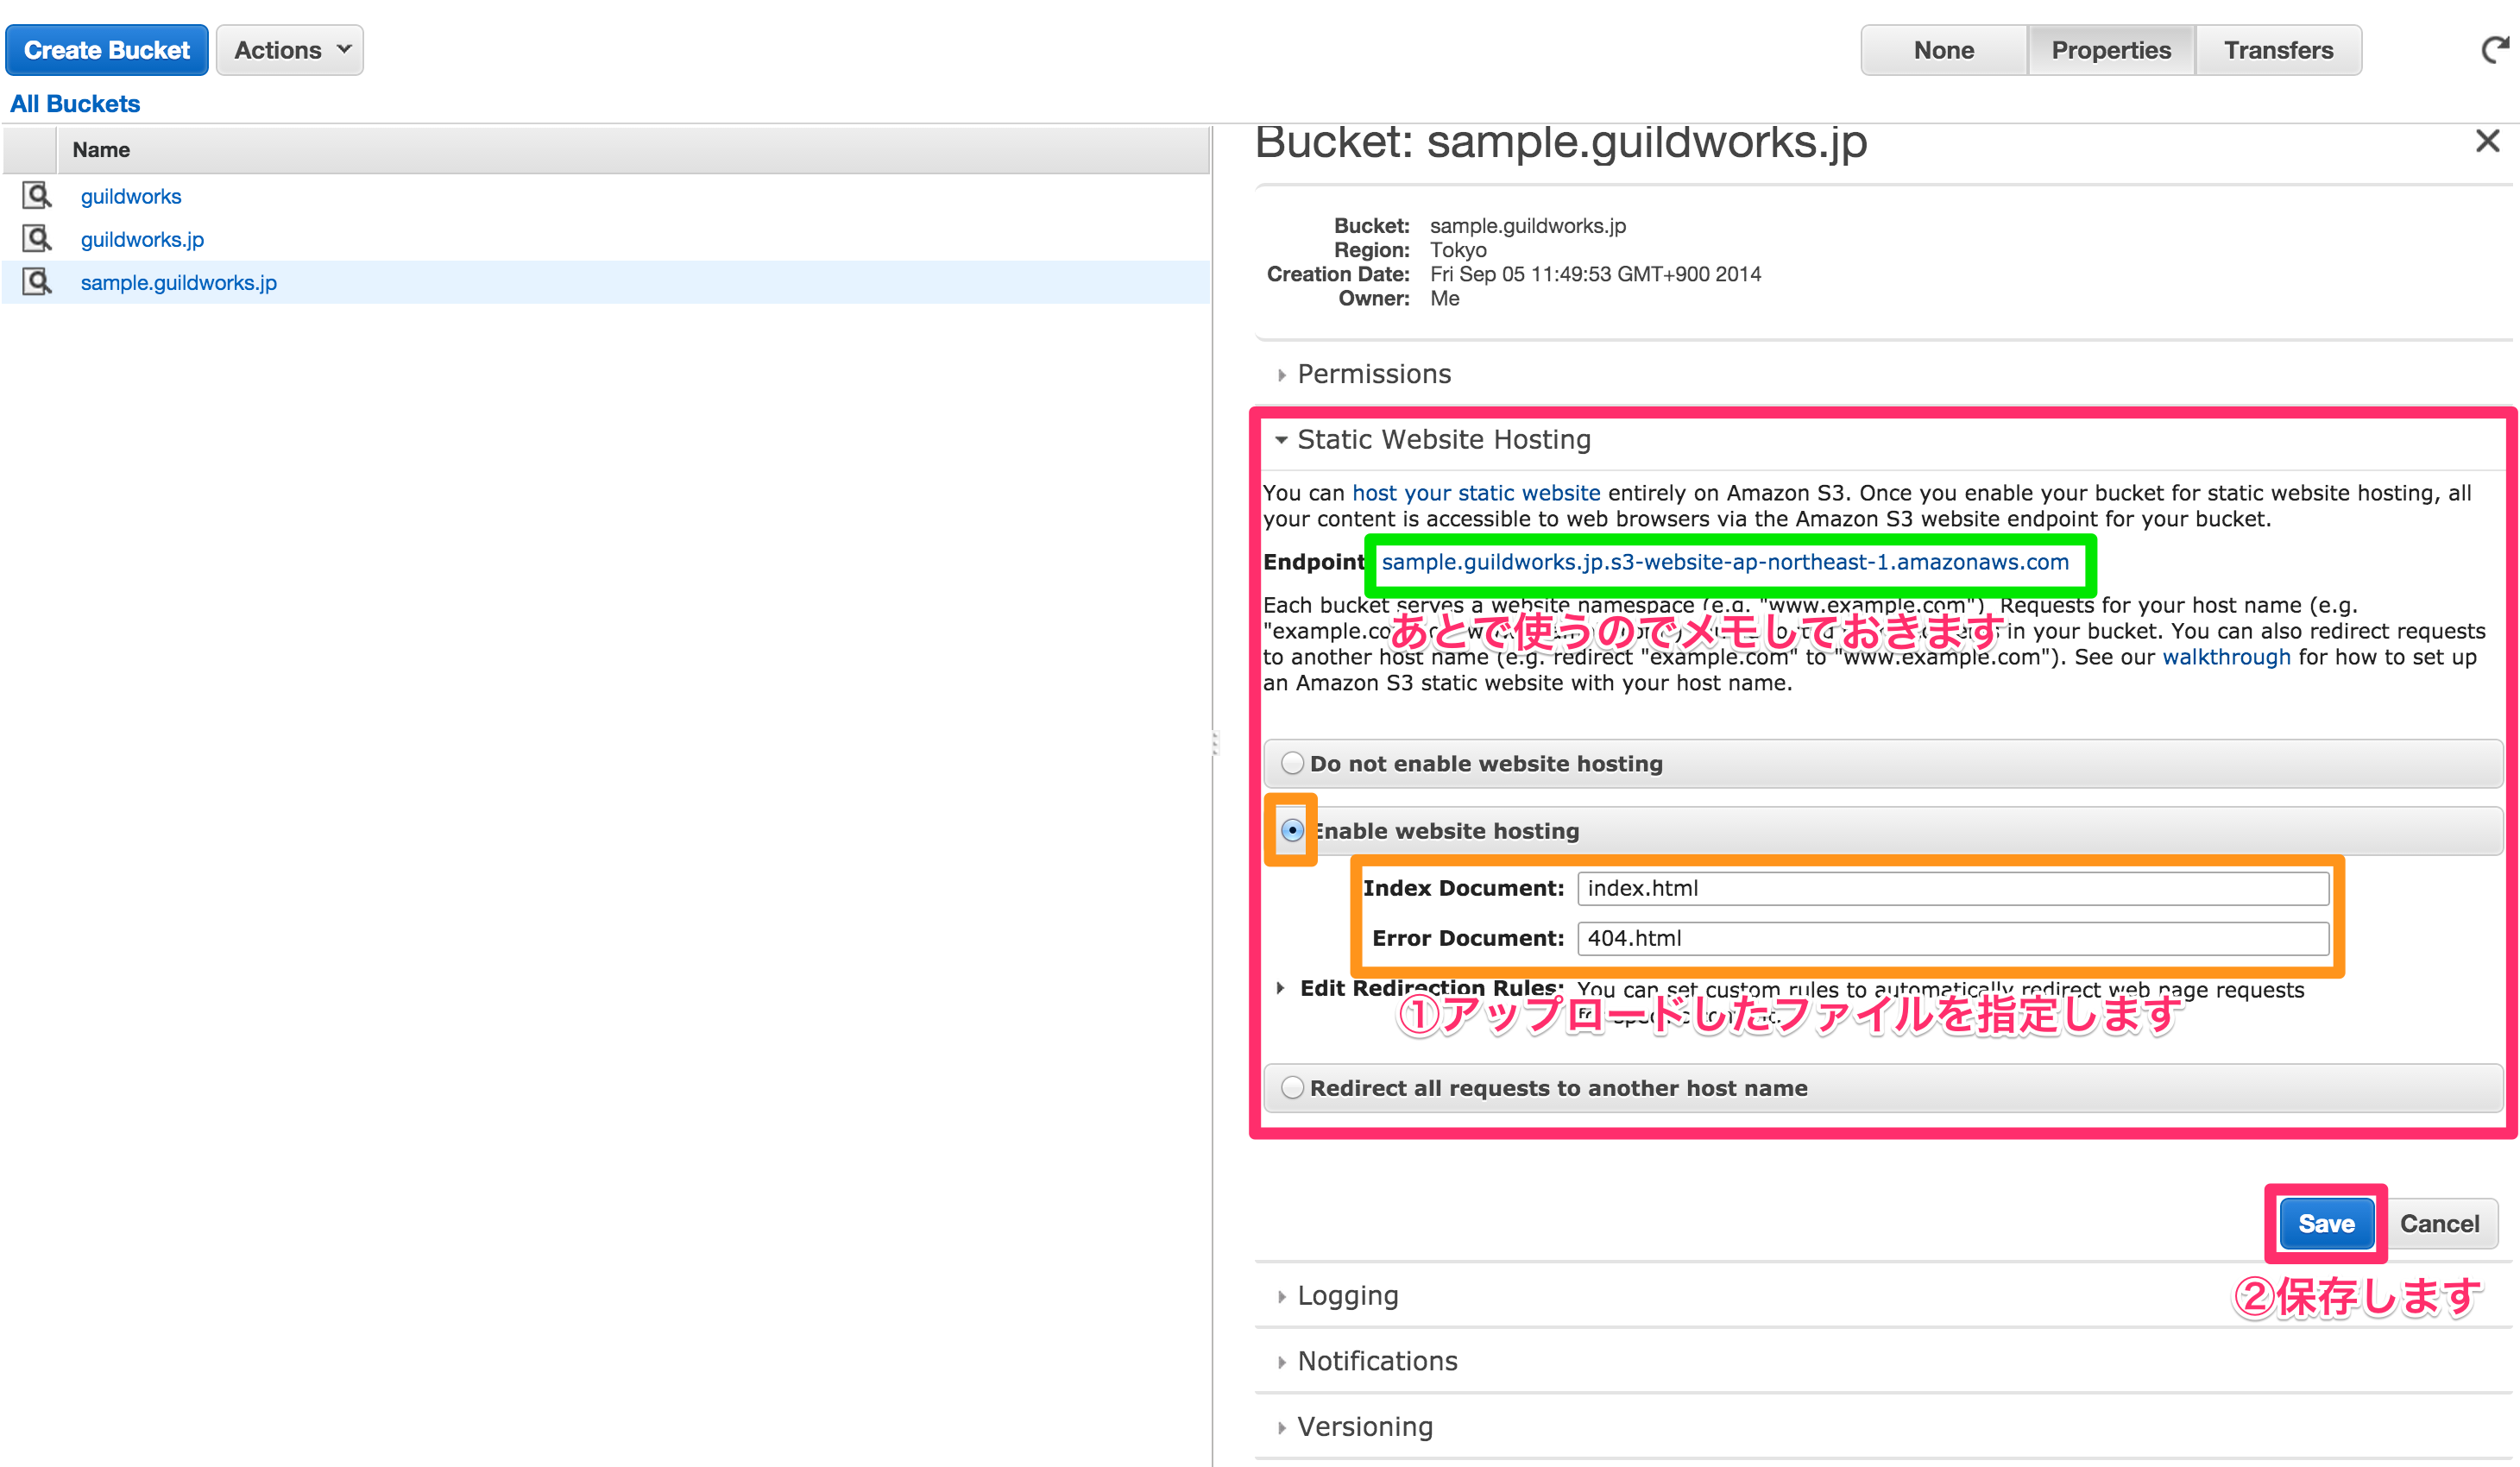The image size is (2520, 1467).
Task: Click the magnifier icon for sample.guildworks.jp
Action: click(x=36, y=281)
